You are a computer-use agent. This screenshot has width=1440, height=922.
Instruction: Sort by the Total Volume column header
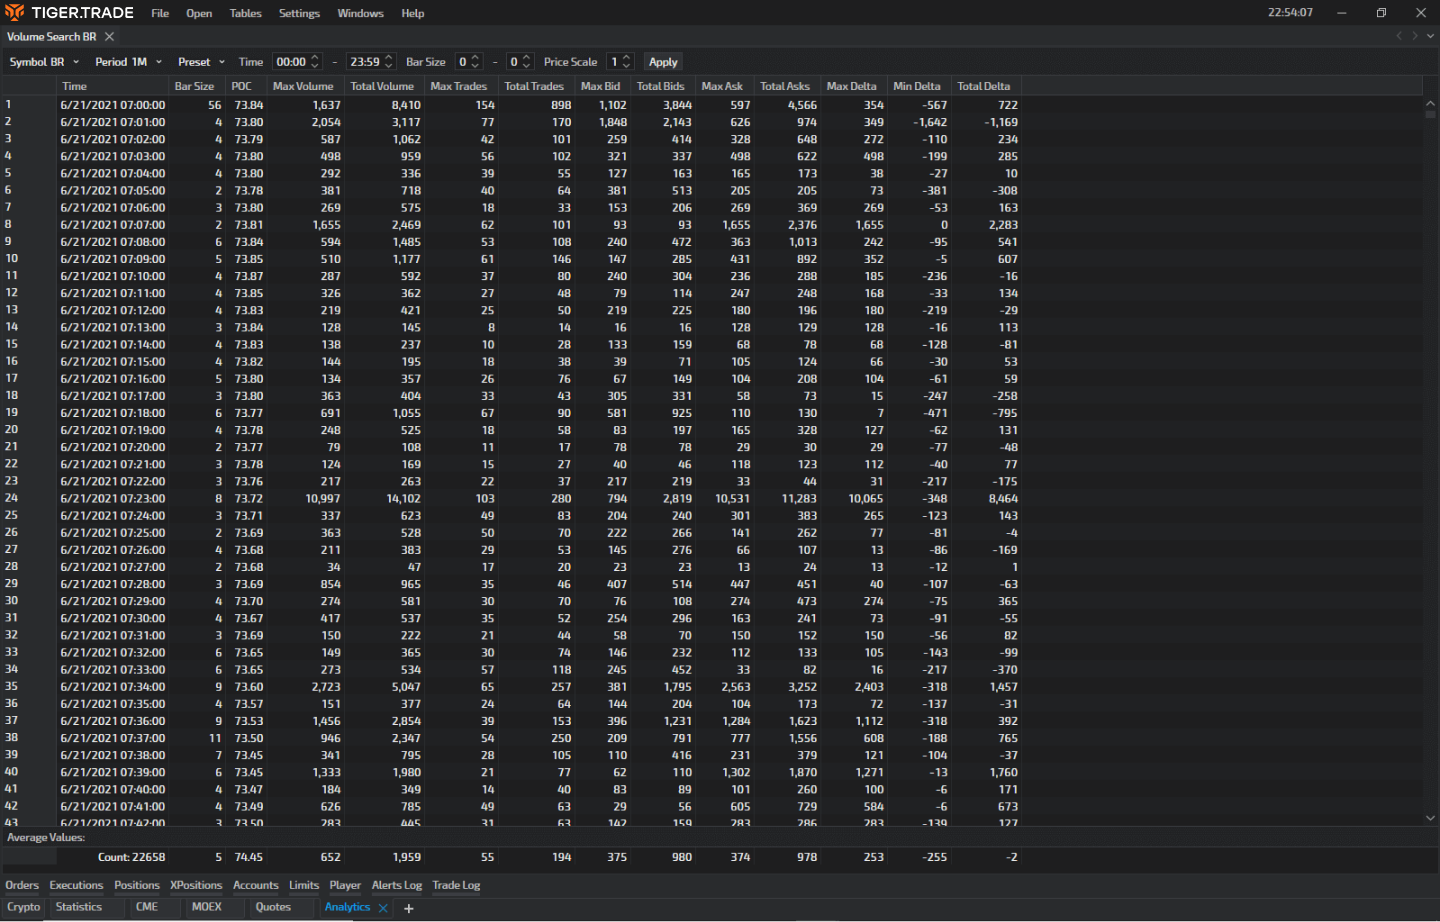382,86
